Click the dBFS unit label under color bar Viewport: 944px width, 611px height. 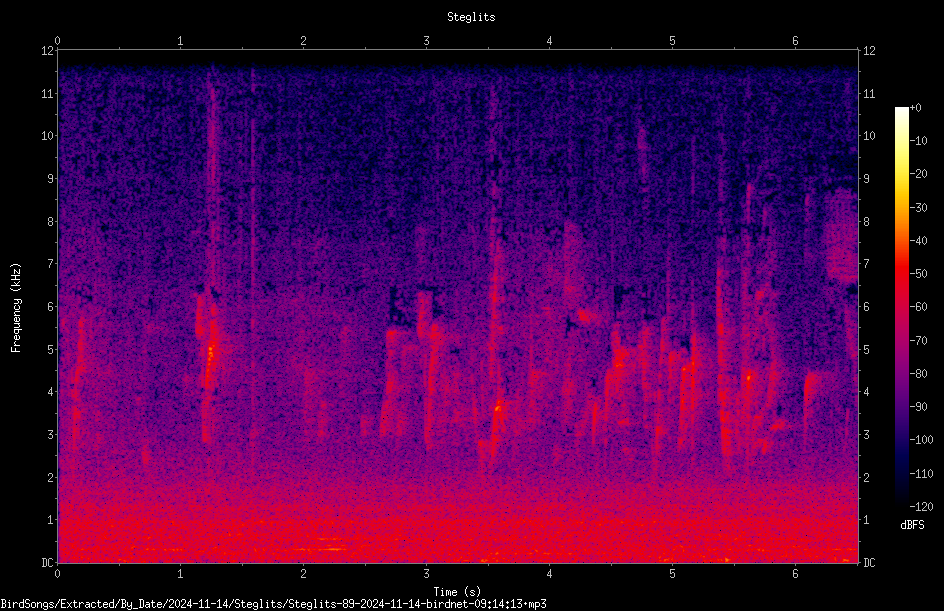click(x=912, y=525)
